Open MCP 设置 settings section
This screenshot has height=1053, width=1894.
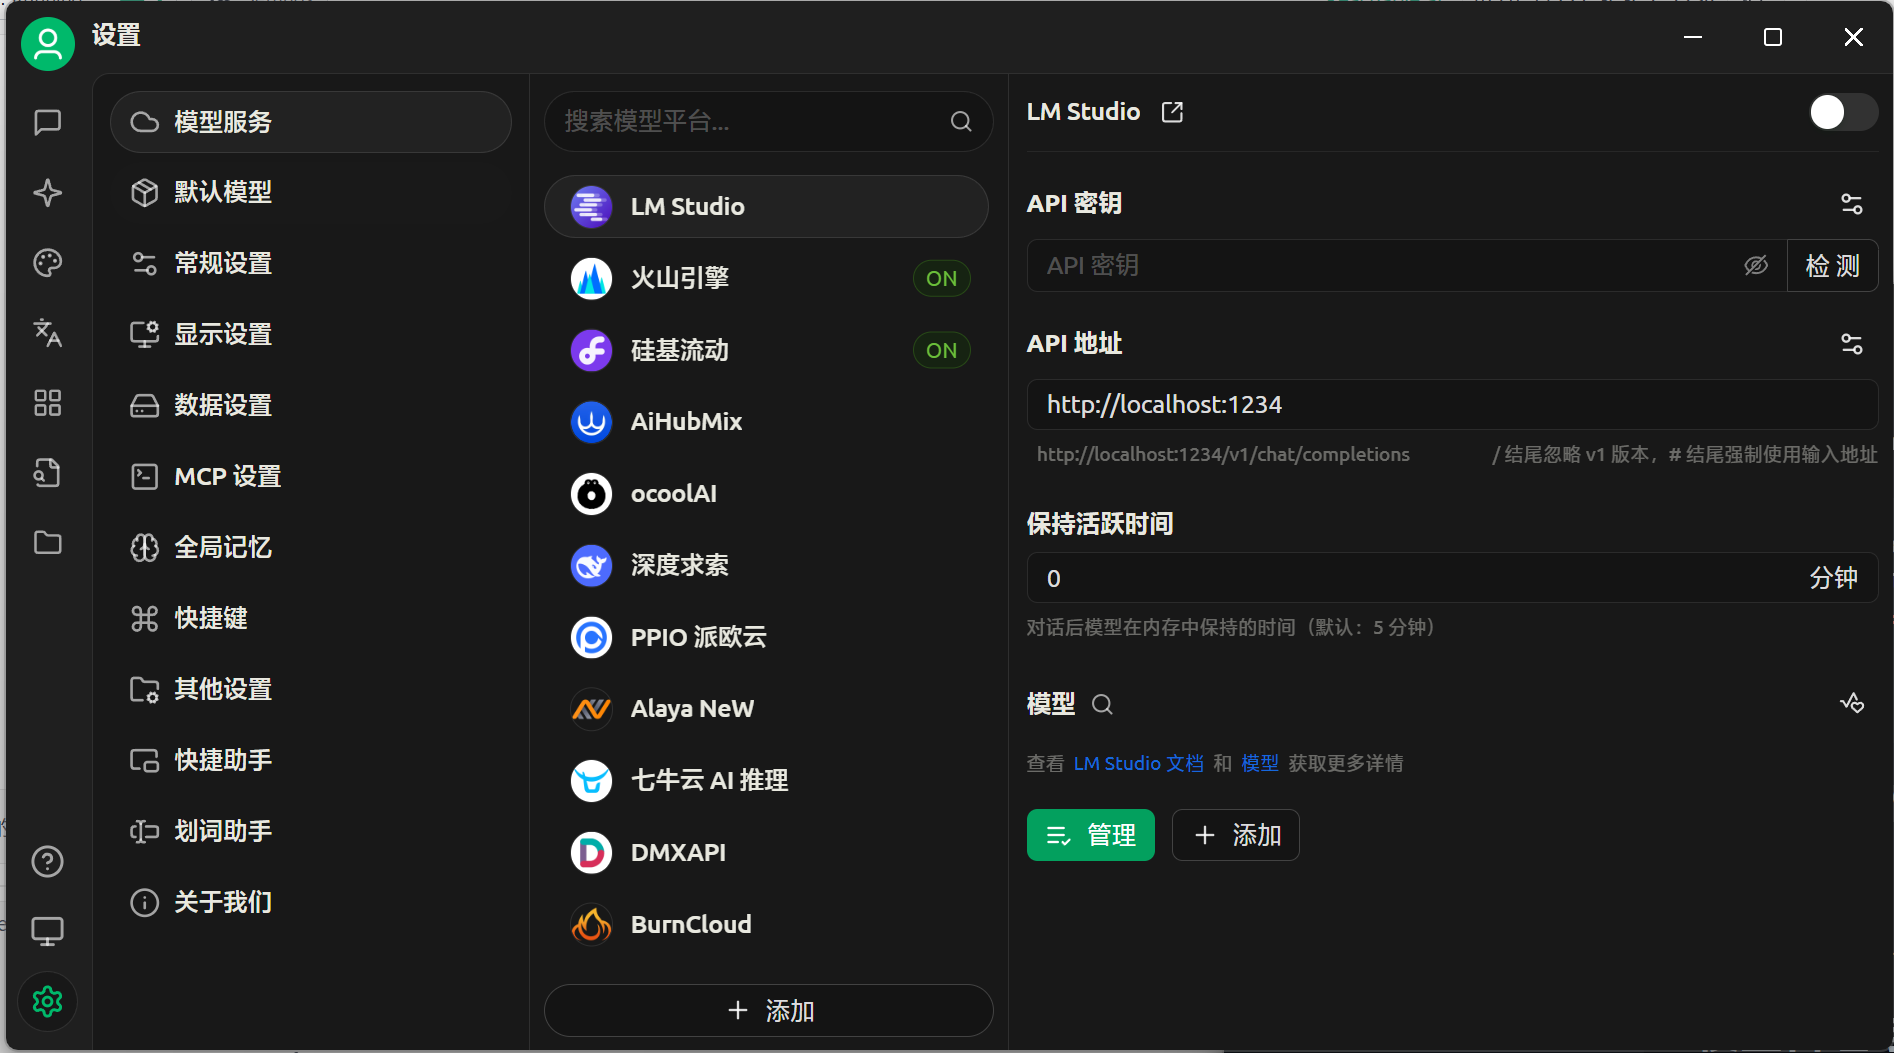(x=311, y=476)
